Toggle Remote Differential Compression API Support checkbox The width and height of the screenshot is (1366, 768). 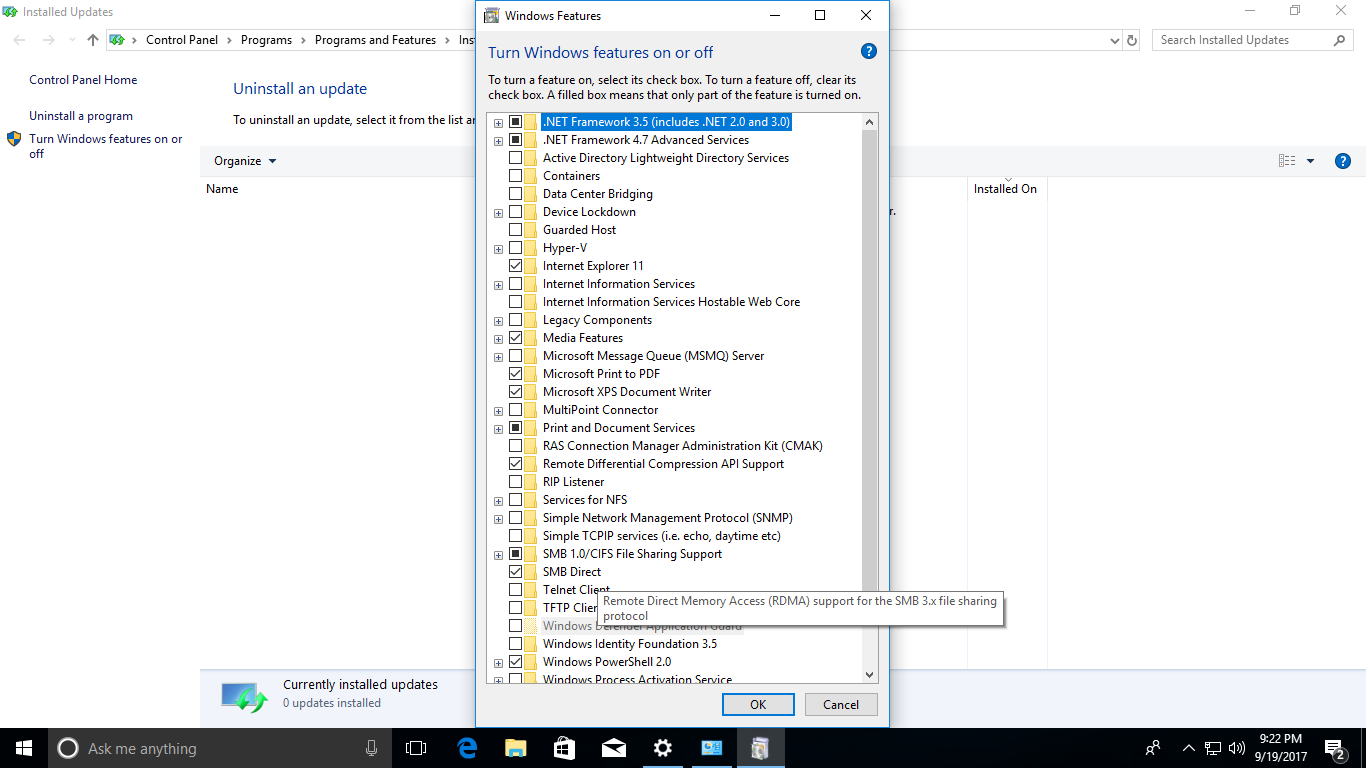point(515,464)
